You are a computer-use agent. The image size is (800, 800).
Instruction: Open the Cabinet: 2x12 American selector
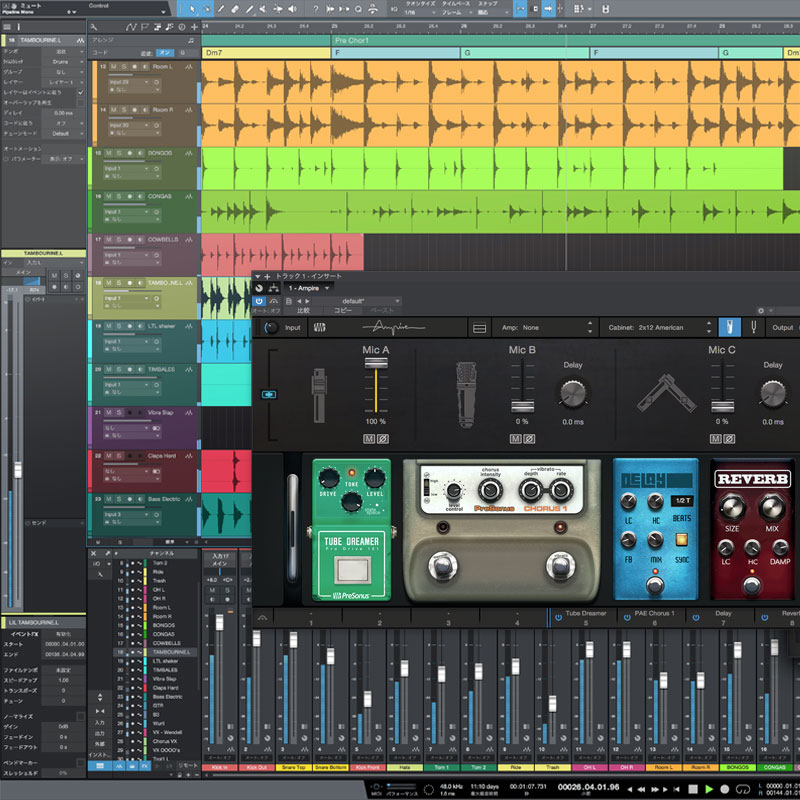pyautogui.click(x=658, y=328)
